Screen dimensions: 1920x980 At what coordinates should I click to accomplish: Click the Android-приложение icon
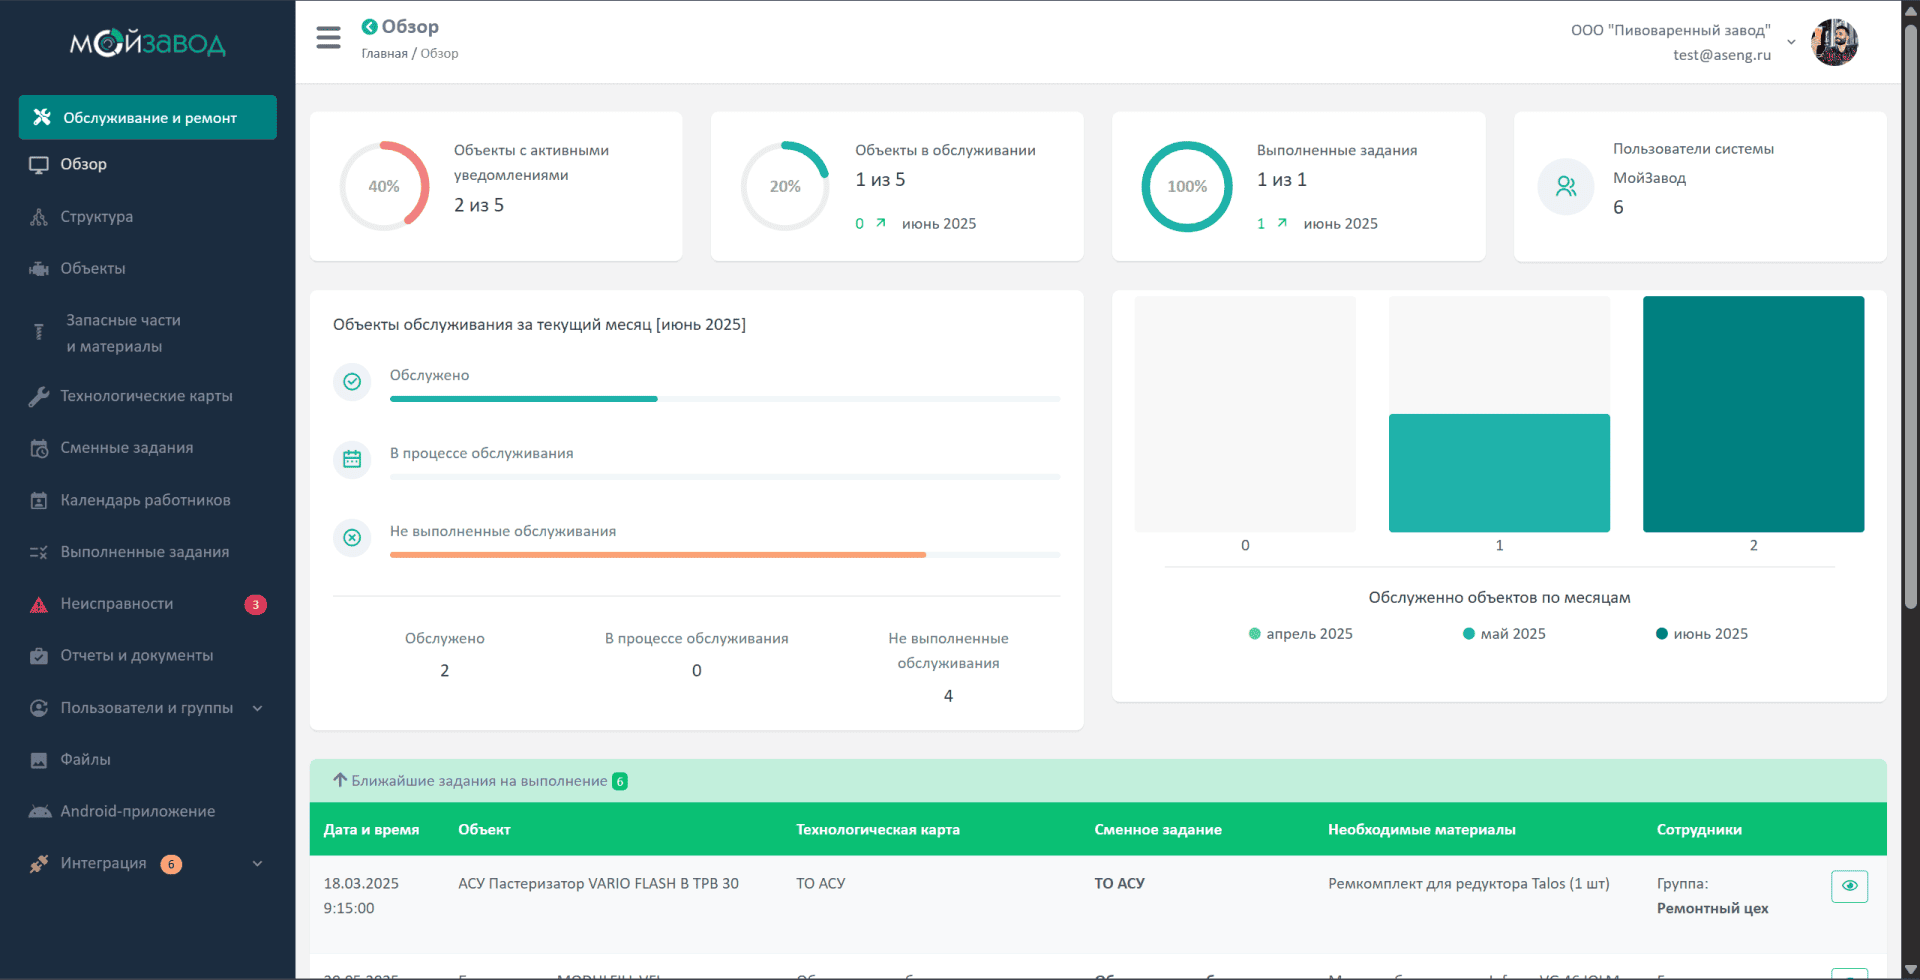tap(39, 812)
